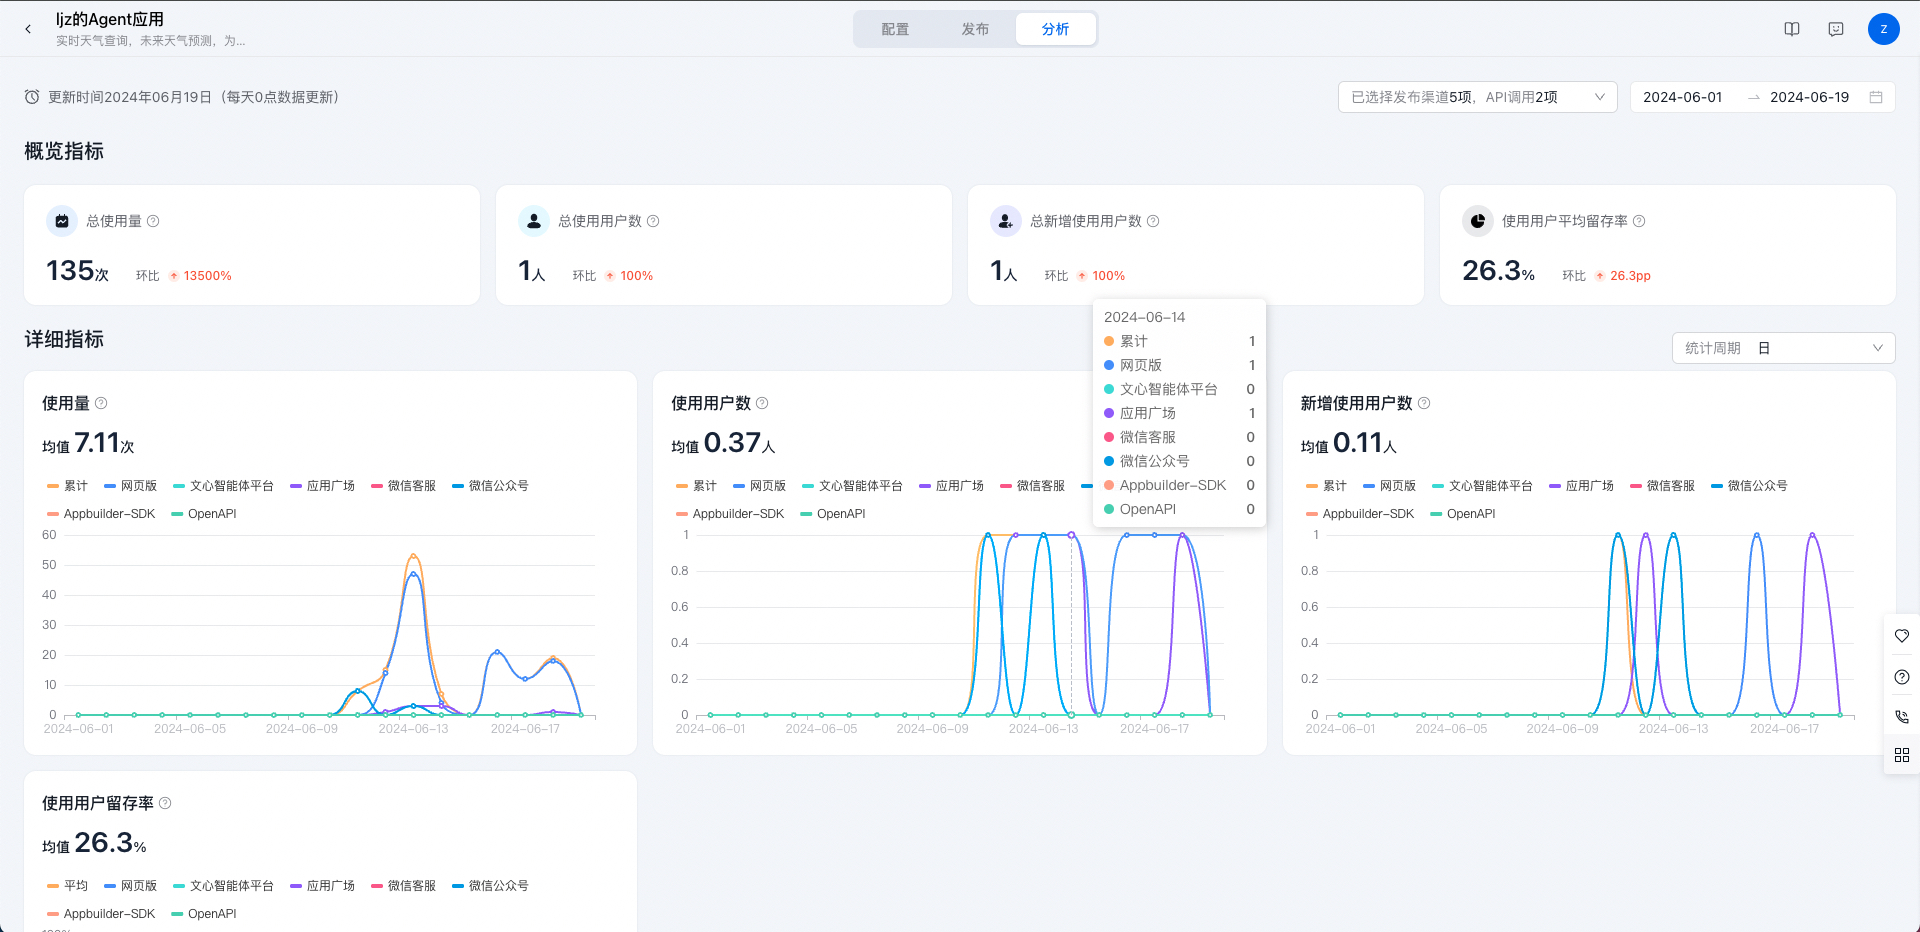Toggle 网页版 series in 使用量 chart
Screen dimensions: 1920x932
[130, 486]
